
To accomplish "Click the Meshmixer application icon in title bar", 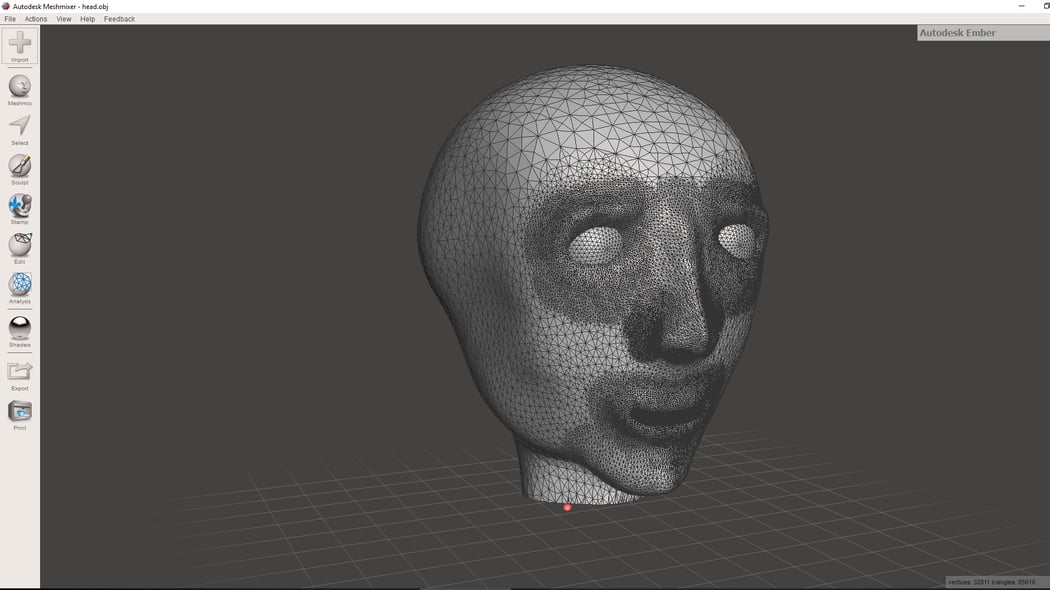I will [6, 5].
